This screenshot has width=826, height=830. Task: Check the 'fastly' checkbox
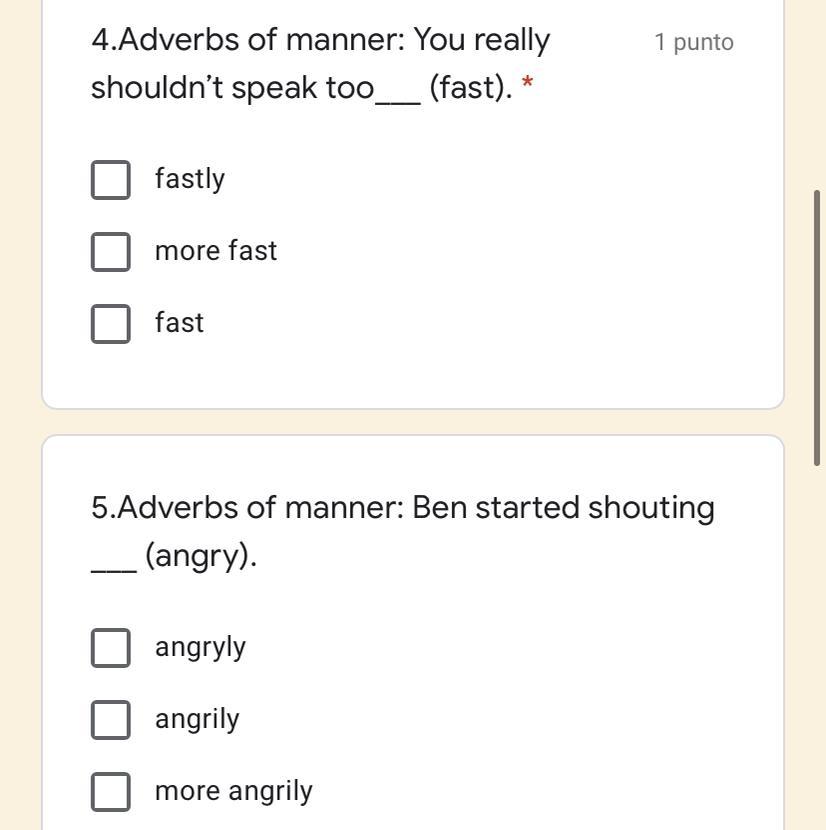(x=110, y=180)
